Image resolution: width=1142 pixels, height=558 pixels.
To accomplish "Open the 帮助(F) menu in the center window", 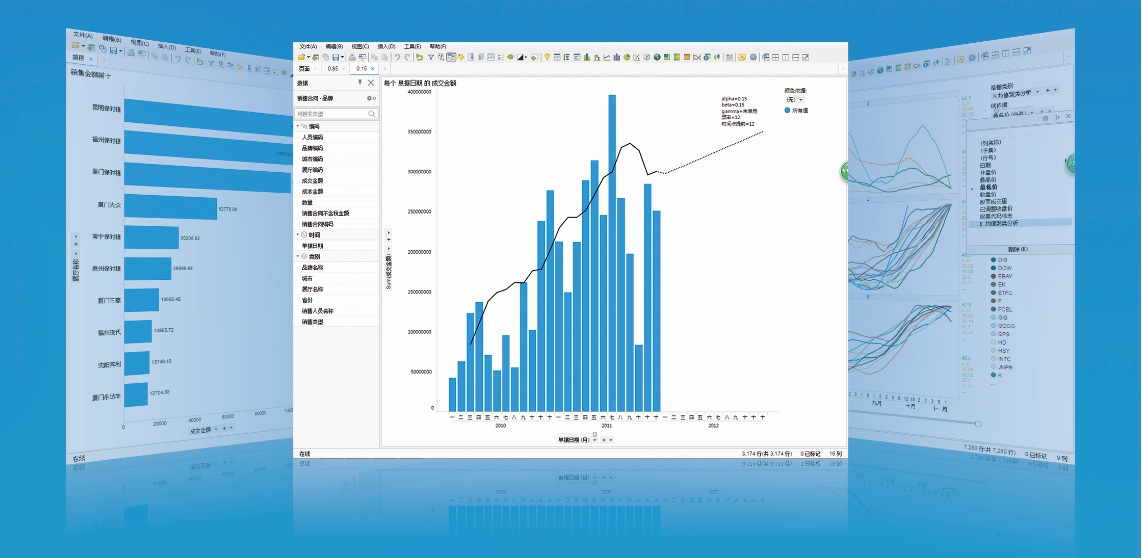I will point(437,46).
